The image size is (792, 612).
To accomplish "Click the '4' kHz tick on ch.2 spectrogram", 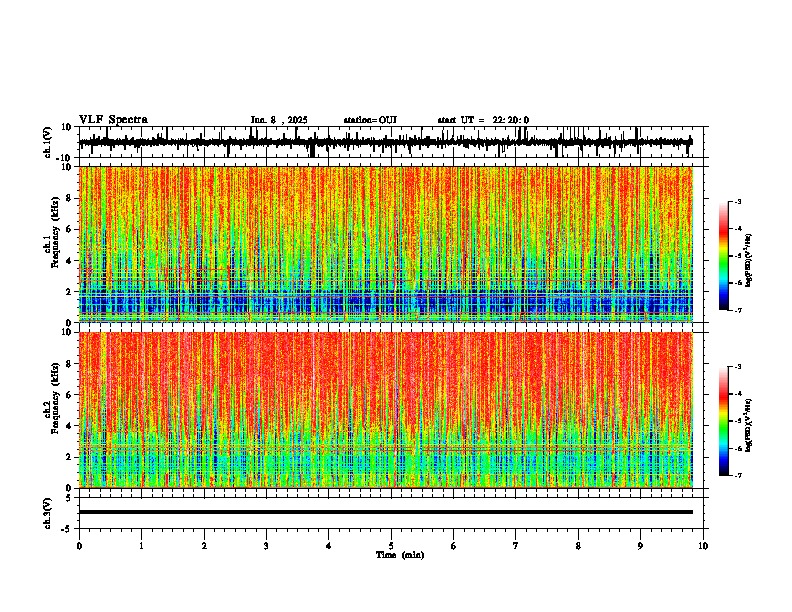I will click(69, 426).
